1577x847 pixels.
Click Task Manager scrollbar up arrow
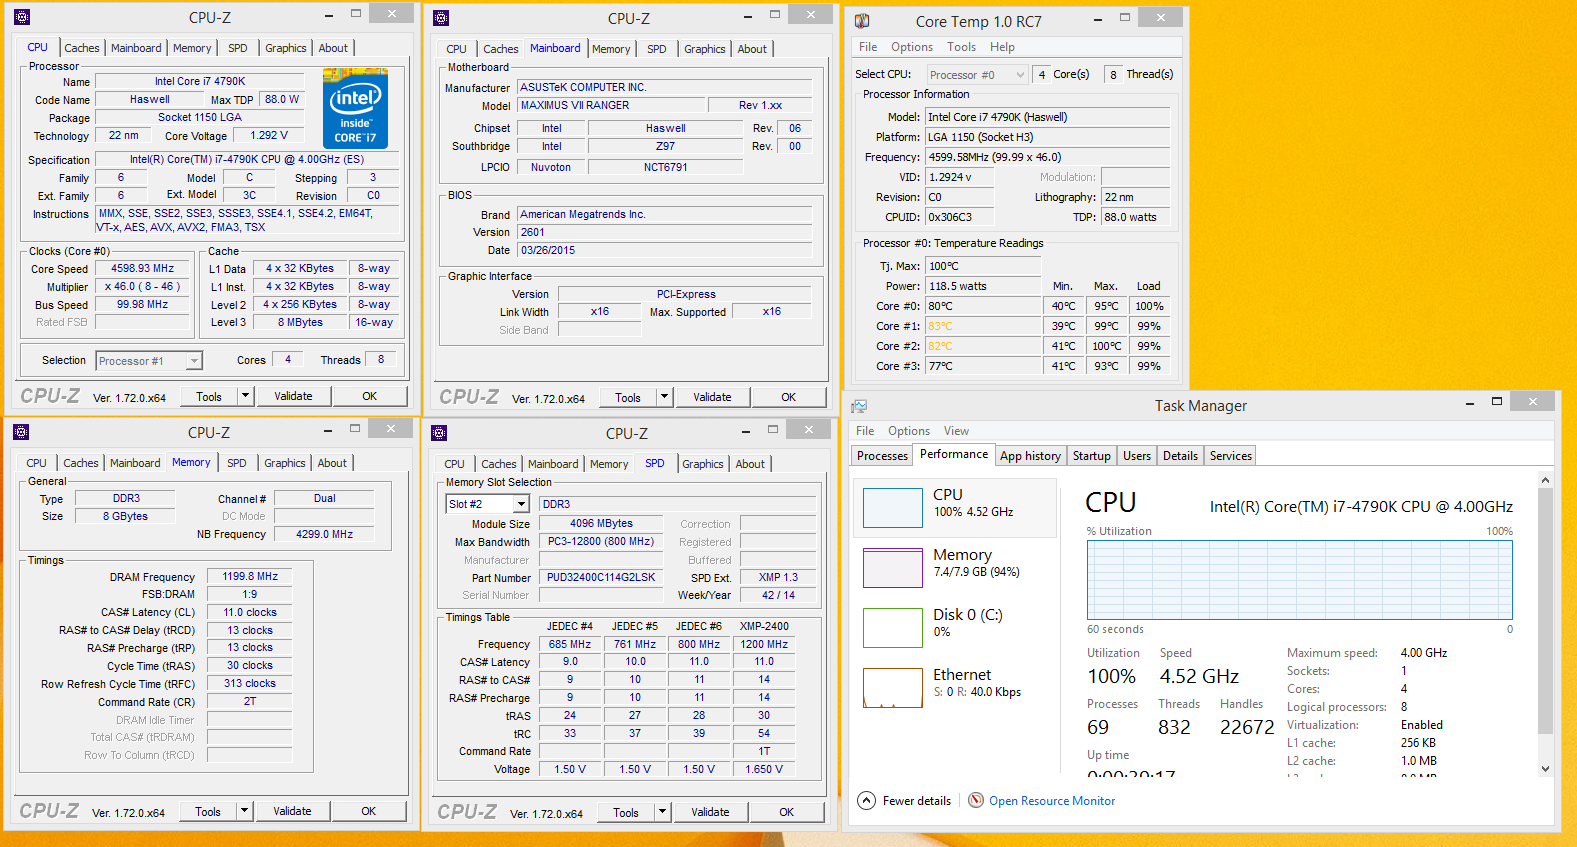point(1545,481)
